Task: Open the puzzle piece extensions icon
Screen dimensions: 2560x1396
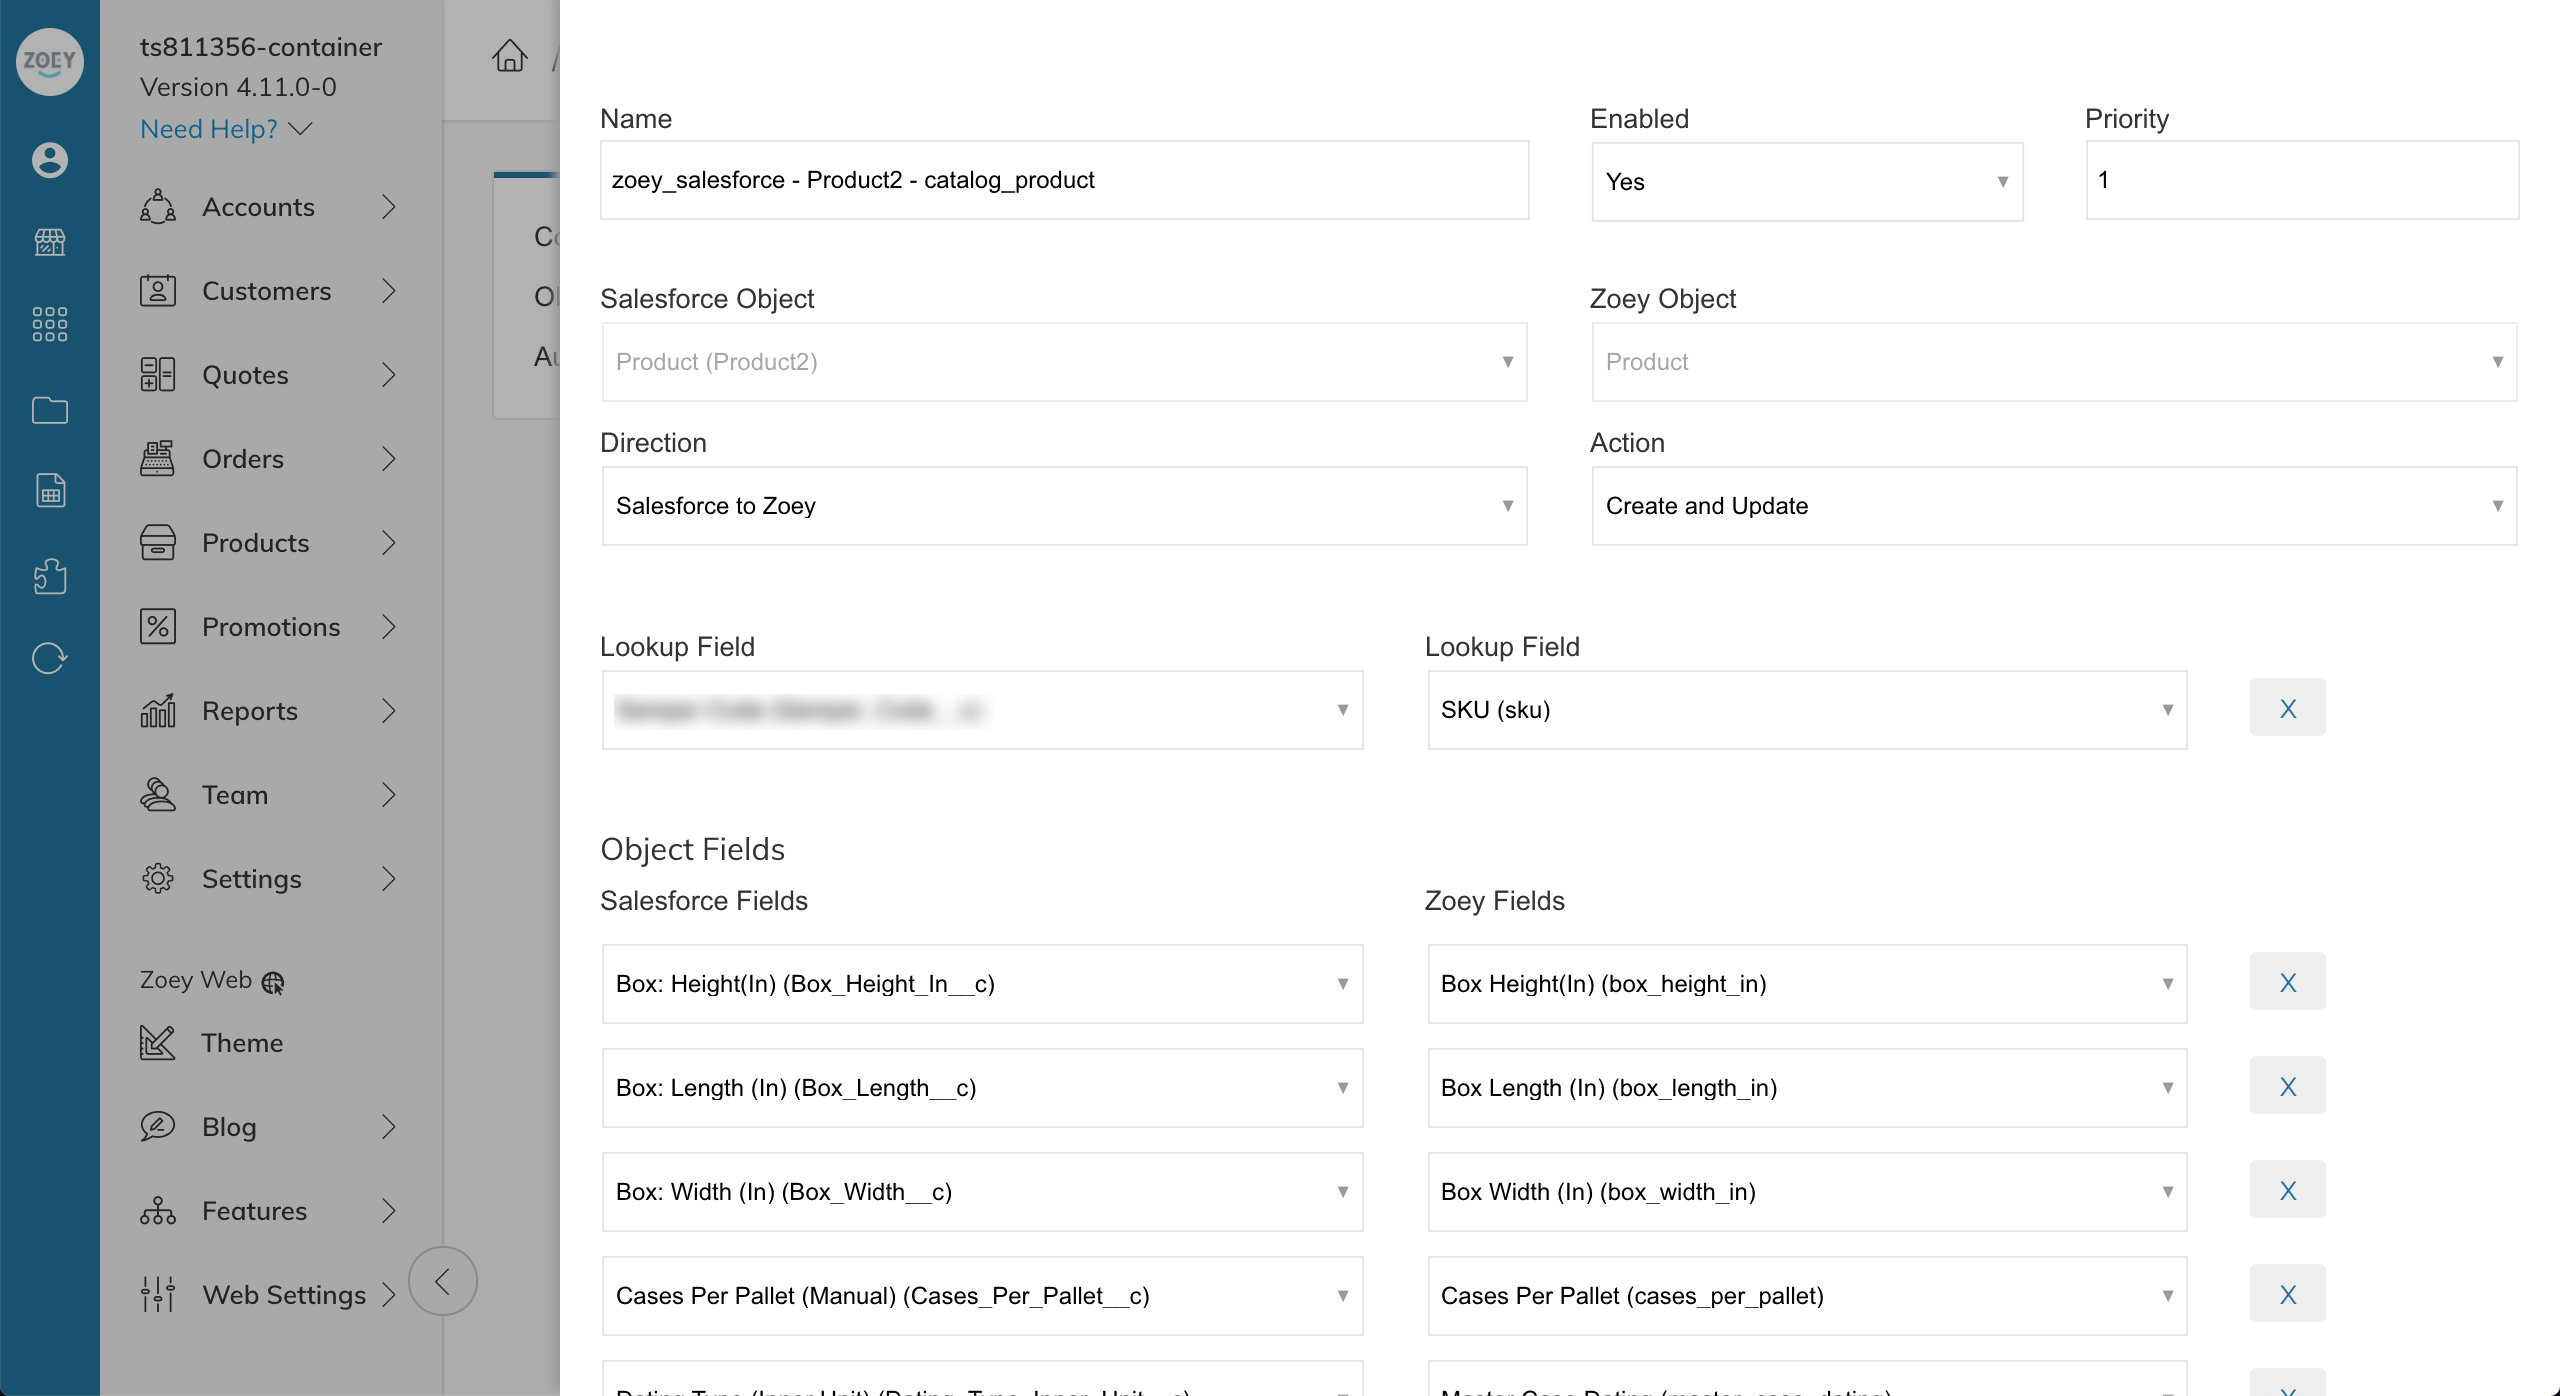Action: (49, 577)
